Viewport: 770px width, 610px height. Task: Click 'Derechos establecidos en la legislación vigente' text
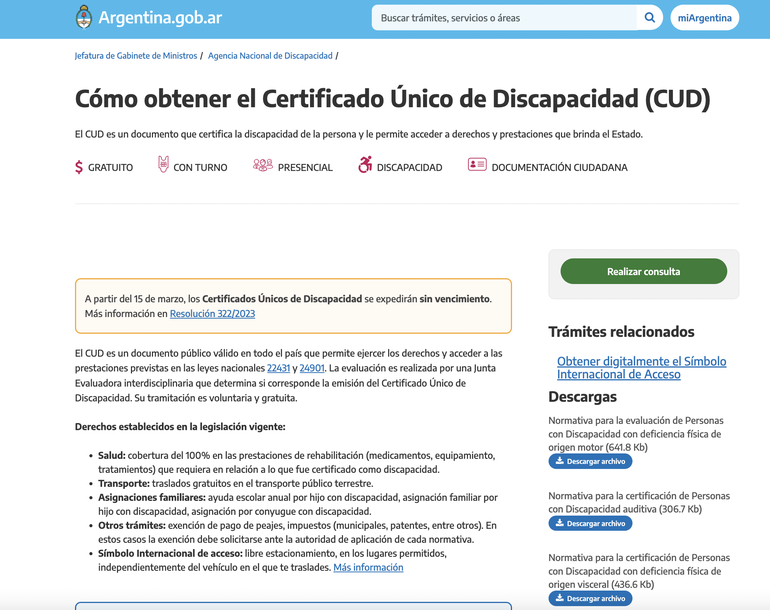click(x=180, y=427)
